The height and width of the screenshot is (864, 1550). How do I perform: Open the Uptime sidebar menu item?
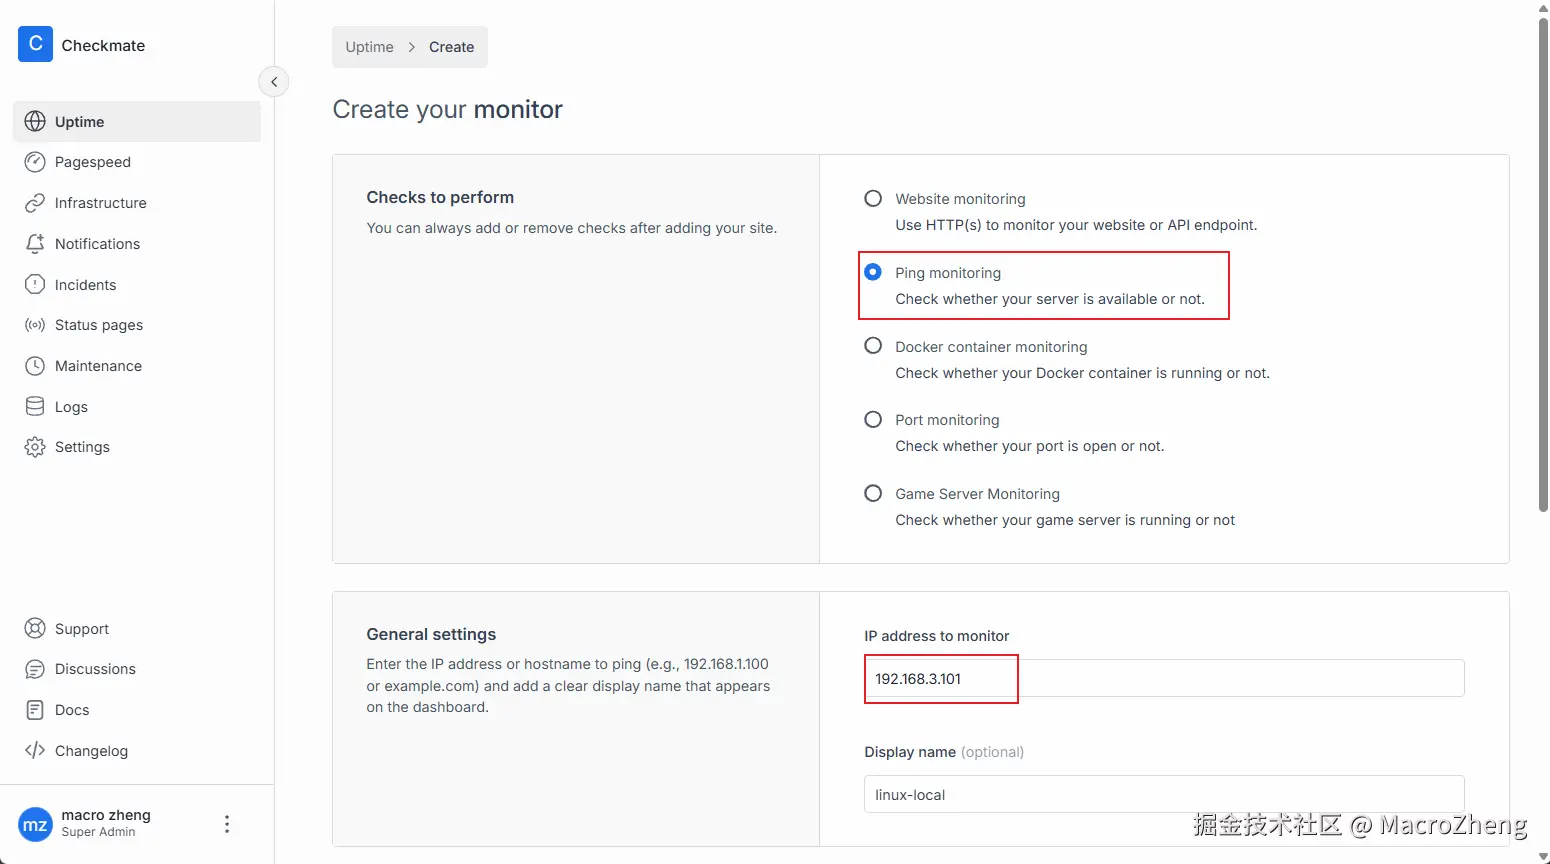click(137, 122)
